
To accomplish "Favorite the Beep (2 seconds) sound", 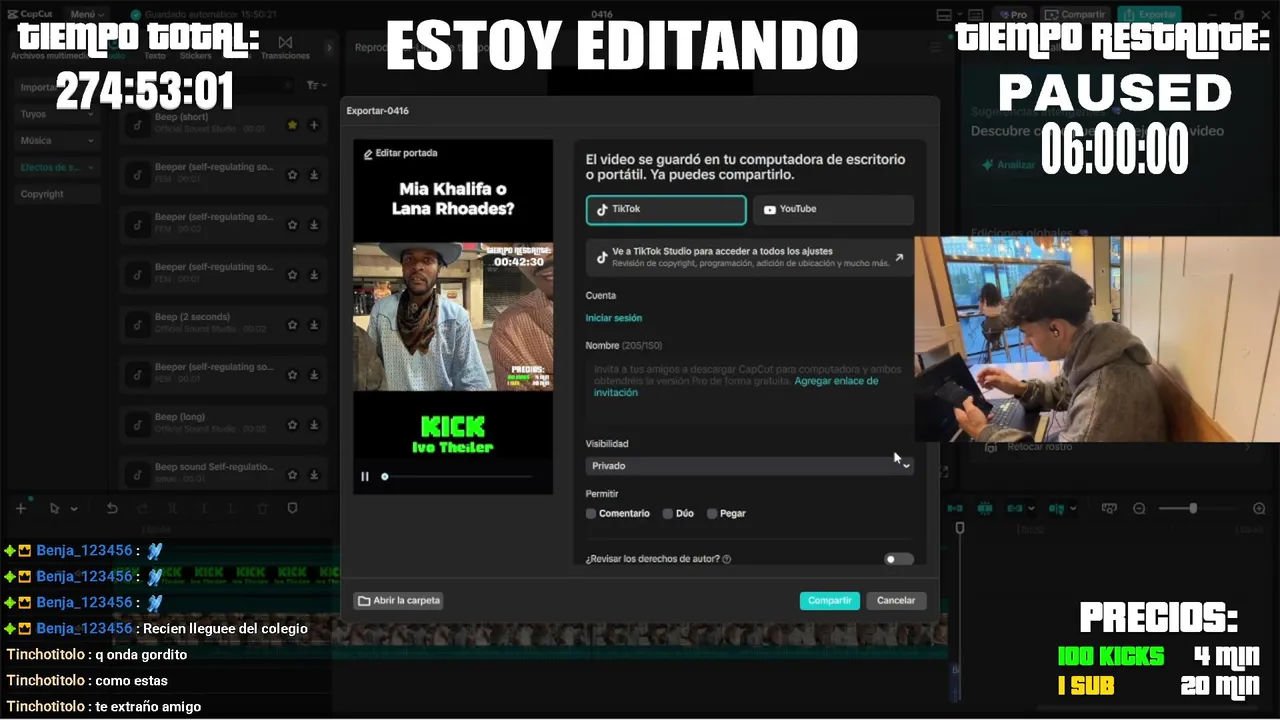I will [293, 325].
